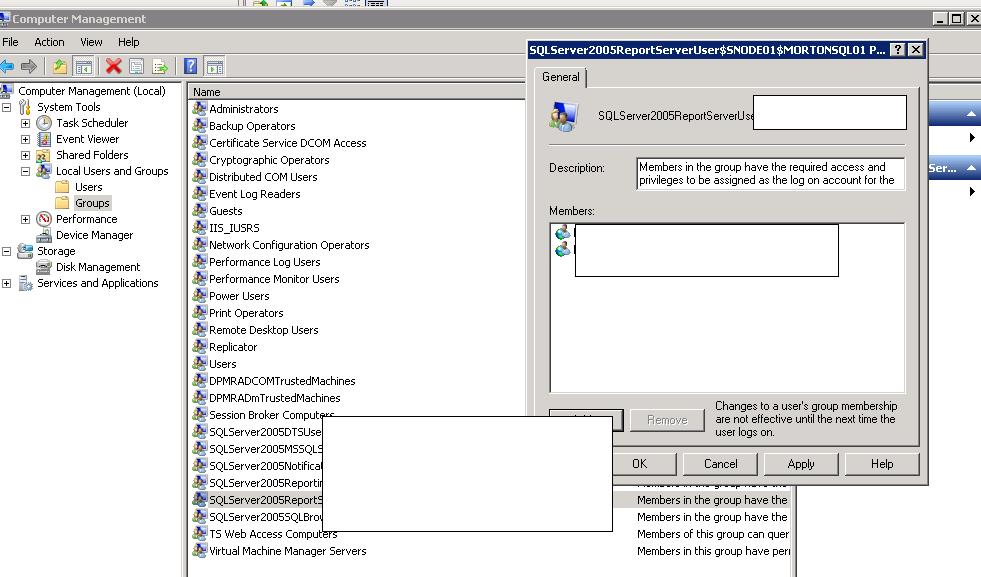Click the Up one level folder icon
This screenshot has height=577, width=981.
59,67
